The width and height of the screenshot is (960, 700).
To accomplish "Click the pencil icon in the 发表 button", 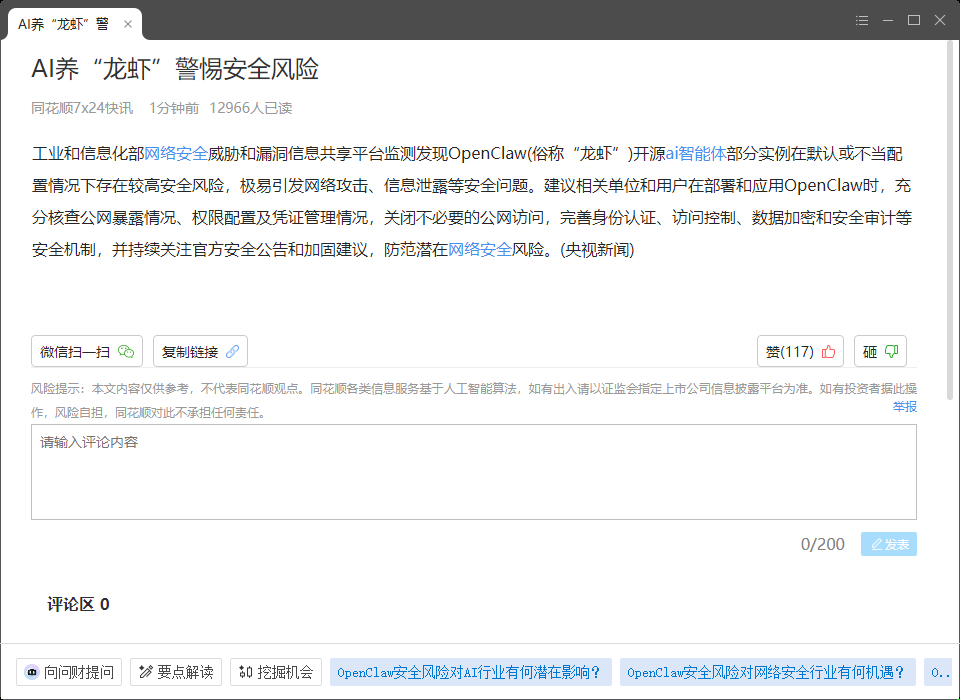I will coord(876,544).
